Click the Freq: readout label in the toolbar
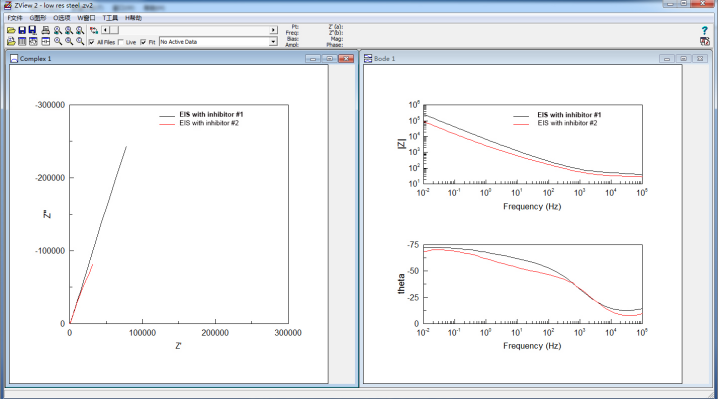 292,33
